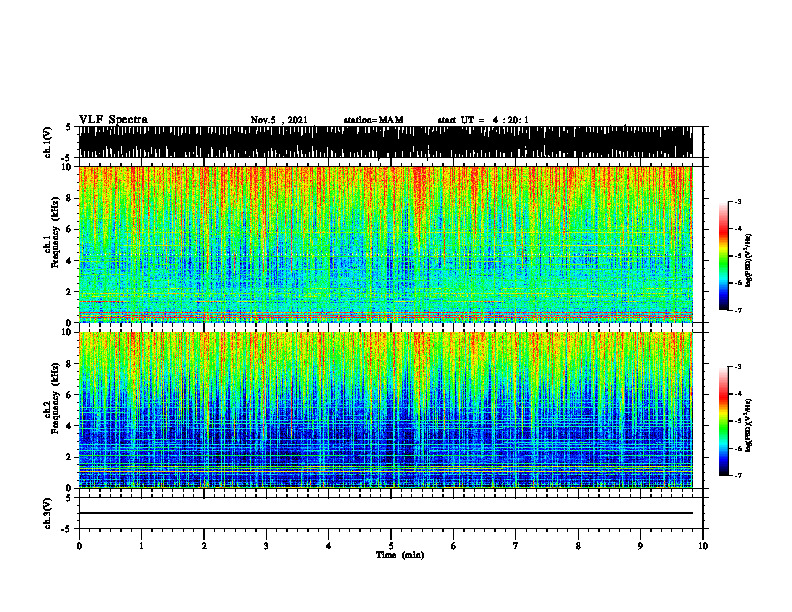Click time axis tick label "5"
This screenshot has height=612, width=792.
point(391,546)
